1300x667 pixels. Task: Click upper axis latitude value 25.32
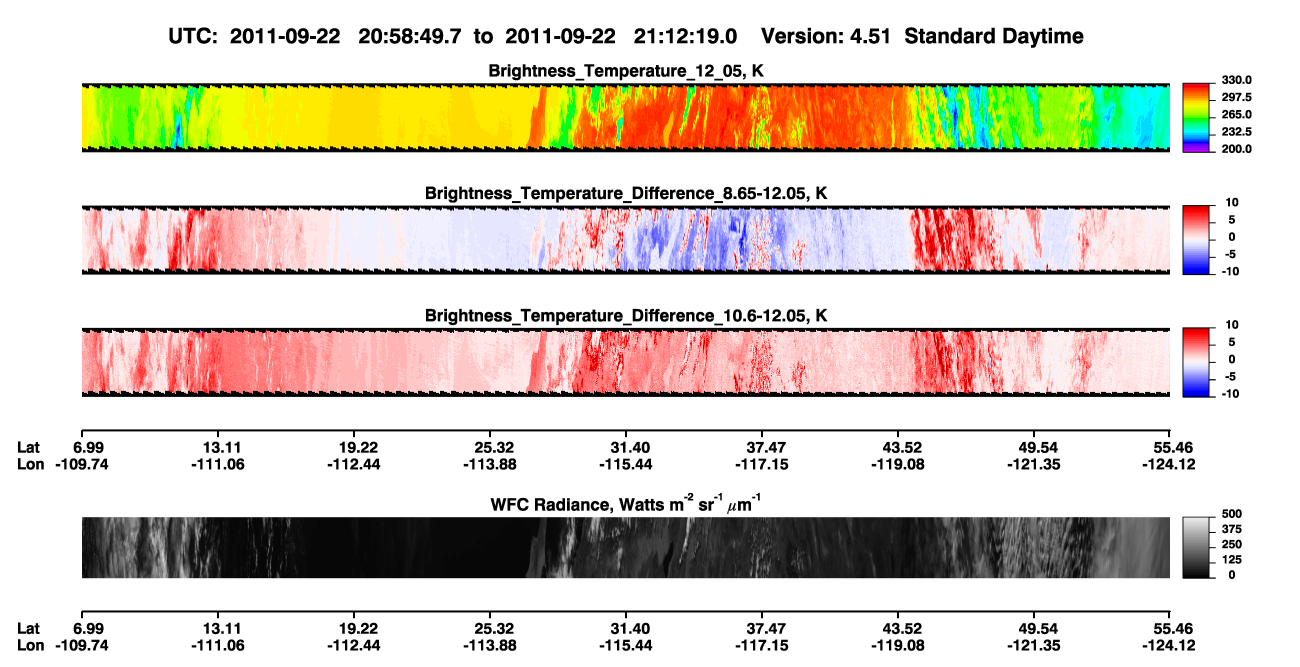495,446
